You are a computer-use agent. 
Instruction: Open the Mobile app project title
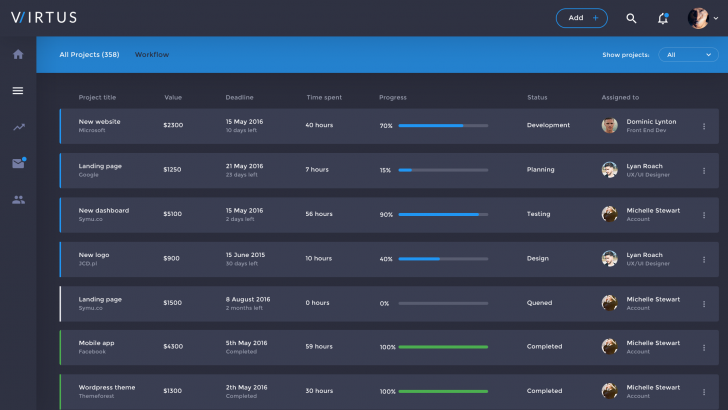tap(96, 343)
